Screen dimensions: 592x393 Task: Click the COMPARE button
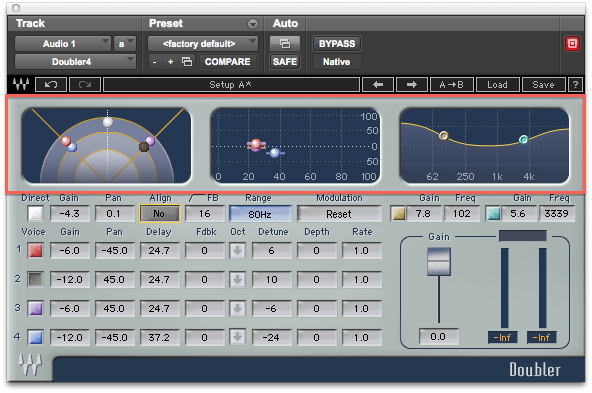click(228, 62)
